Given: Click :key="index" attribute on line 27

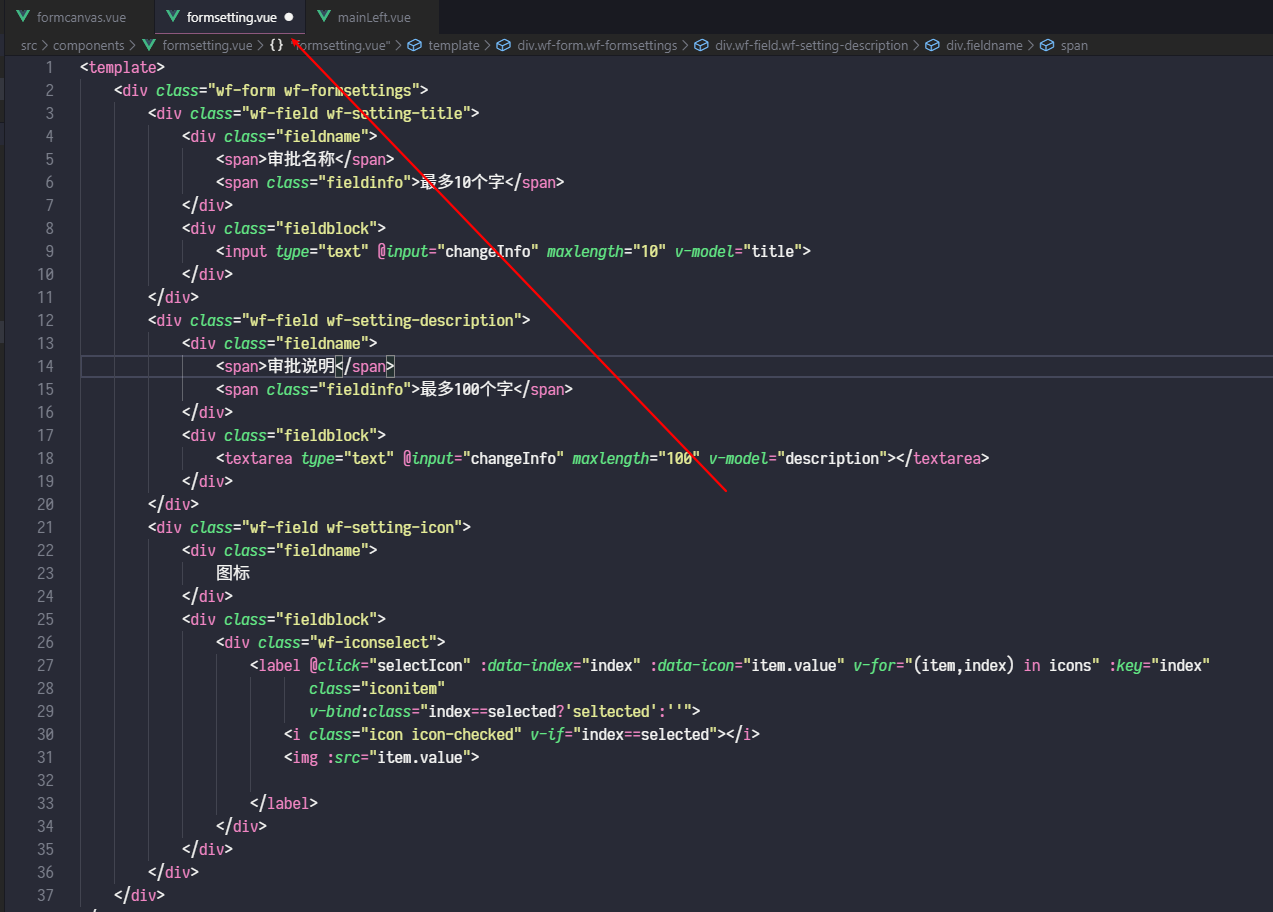Looking at the screenshot, I should tap(1160, 665).
